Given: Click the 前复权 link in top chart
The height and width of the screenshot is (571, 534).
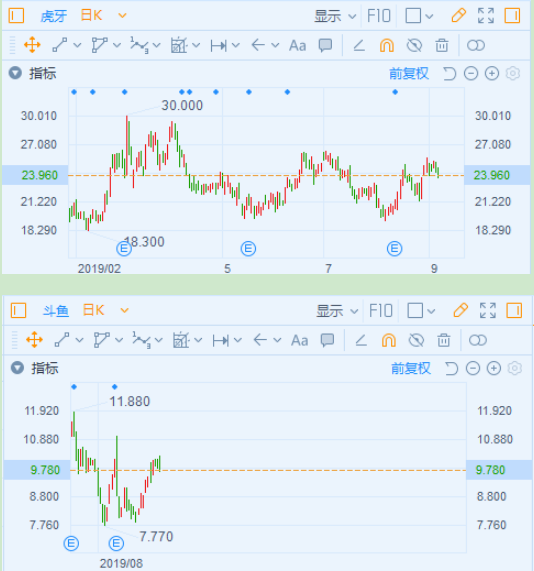Looking at the screenshot, I should click(x=409, y=74).
